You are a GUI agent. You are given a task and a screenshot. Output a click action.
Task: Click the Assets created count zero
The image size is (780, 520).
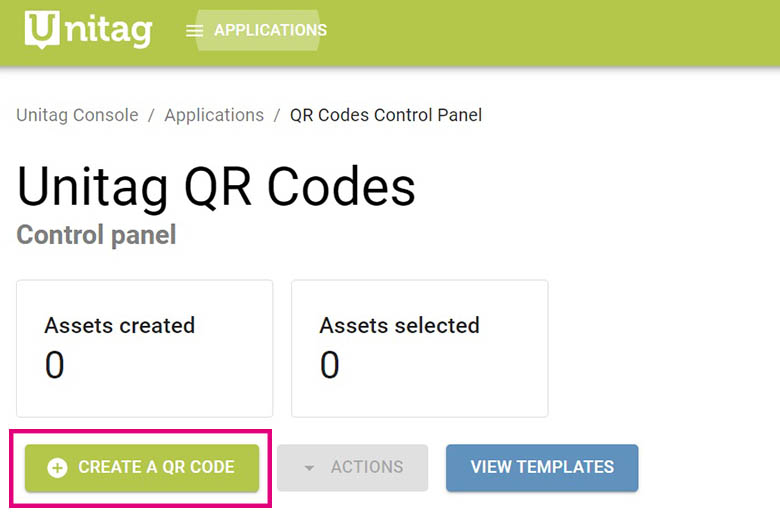(x=55, y=365)
